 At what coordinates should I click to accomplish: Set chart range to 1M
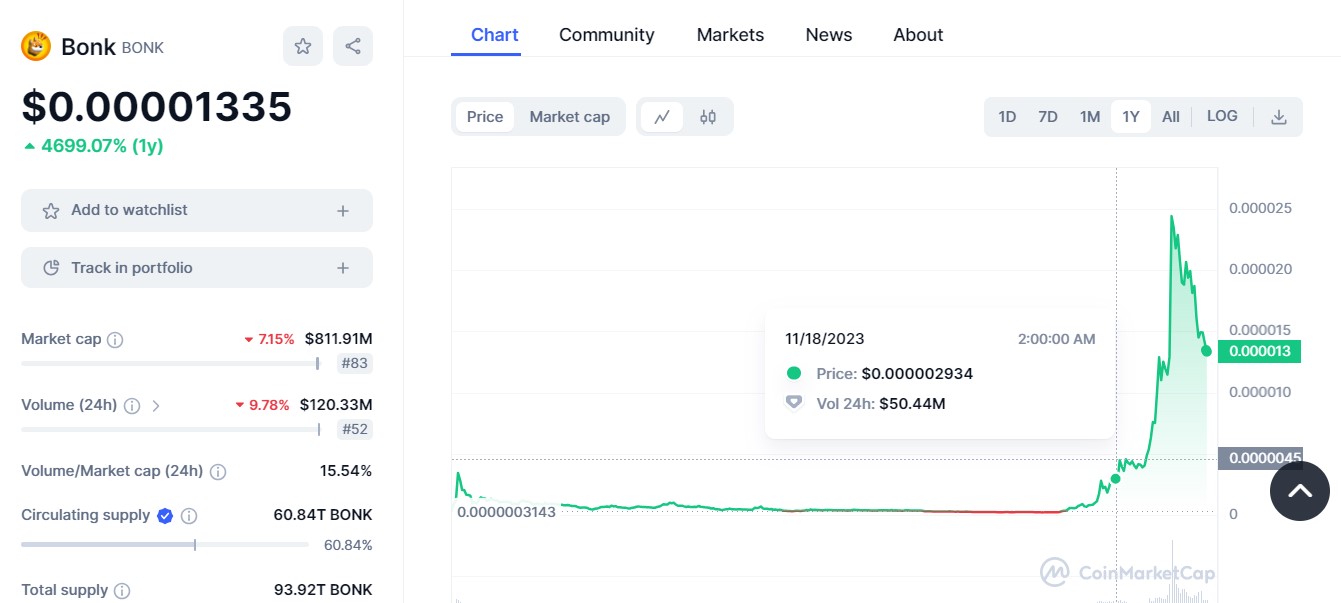pyautogui.click(x=1090, y=117)
